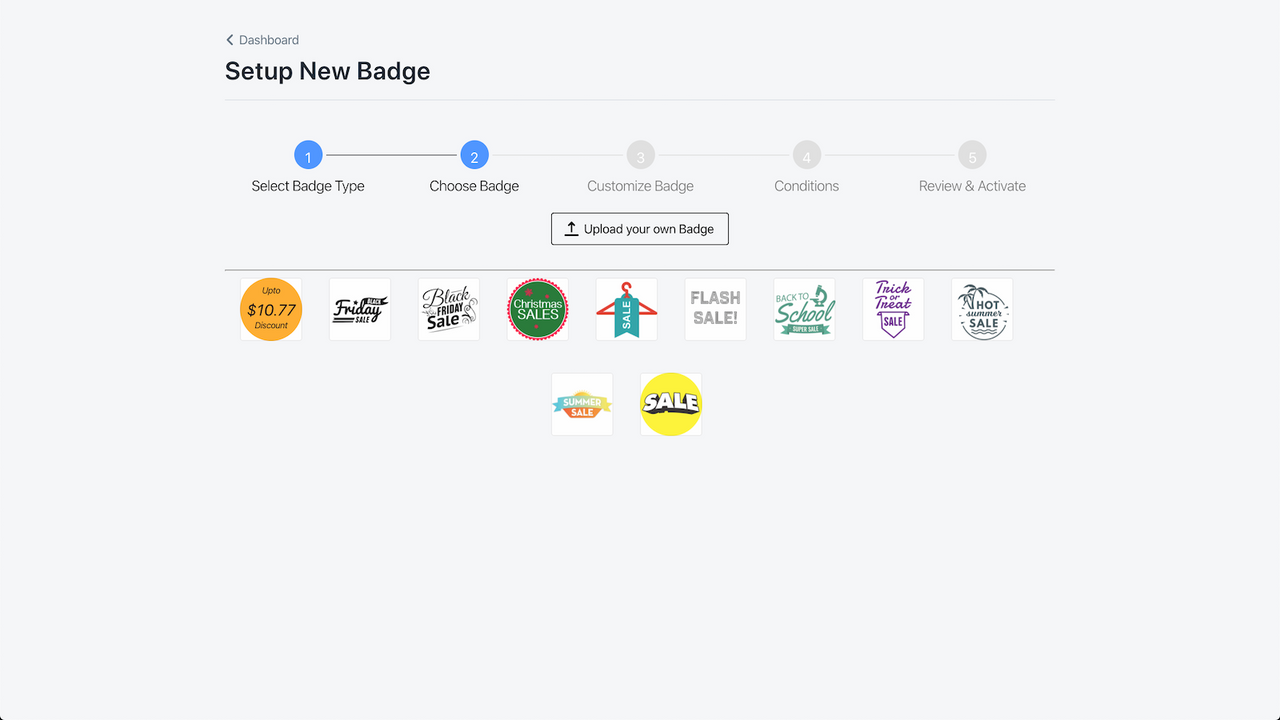Select the Hot Summer Sale palm badge
The width and height of the screenshot is (1280, 720).
(982, 309)
